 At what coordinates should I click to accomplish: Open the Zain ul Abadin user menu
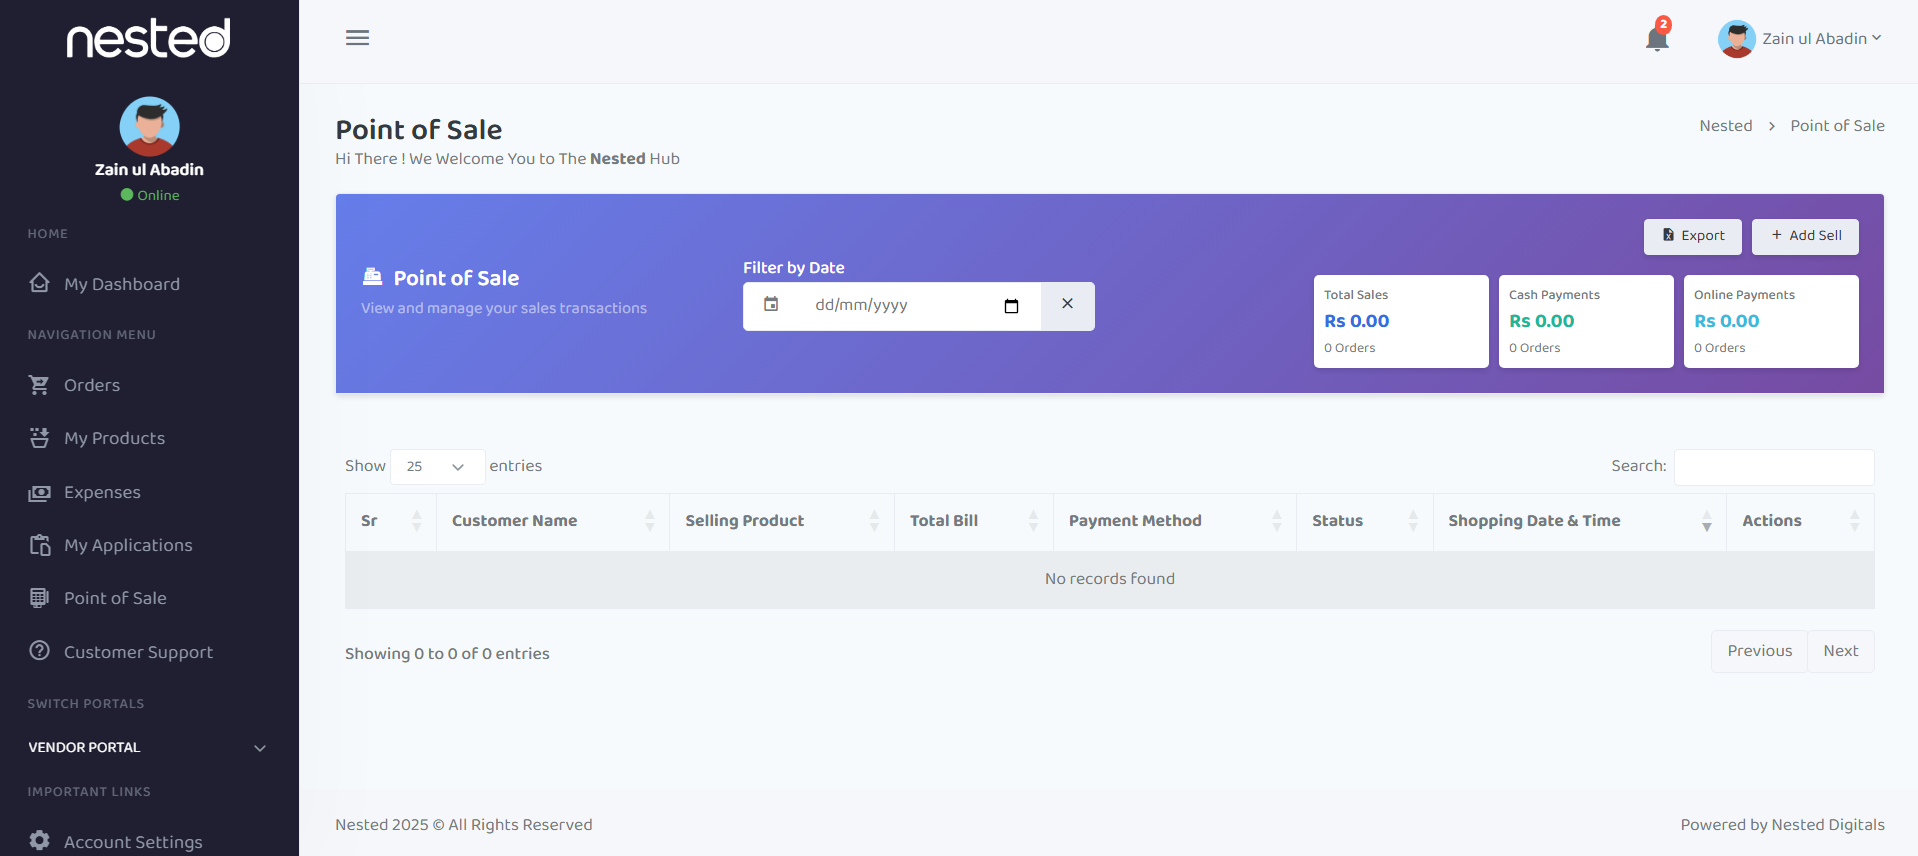tap(1800, 39)
